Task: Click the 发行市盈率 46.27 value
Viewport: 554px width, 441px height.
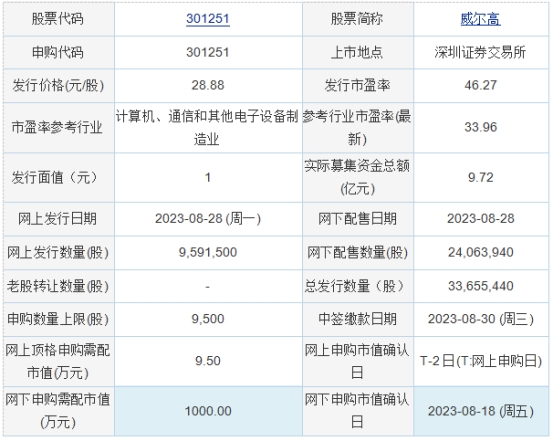Action: coord(481,85)
